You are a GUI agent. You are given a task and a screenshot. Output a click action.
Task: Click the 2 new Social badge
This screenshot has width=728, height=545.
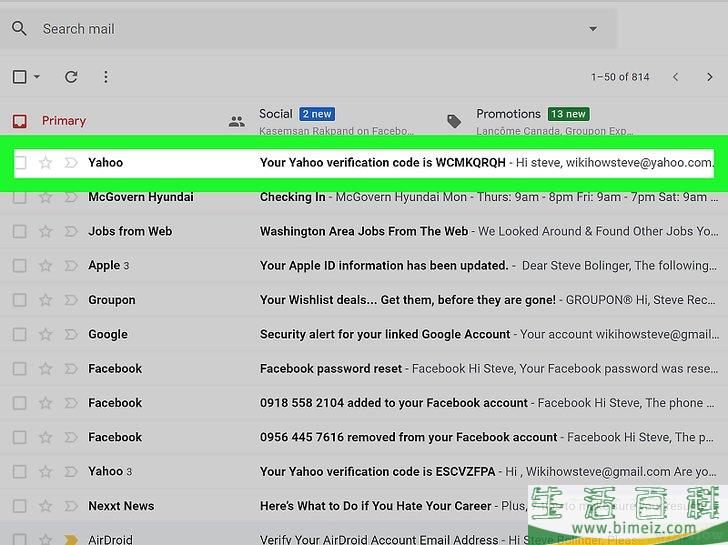(317, 114)
